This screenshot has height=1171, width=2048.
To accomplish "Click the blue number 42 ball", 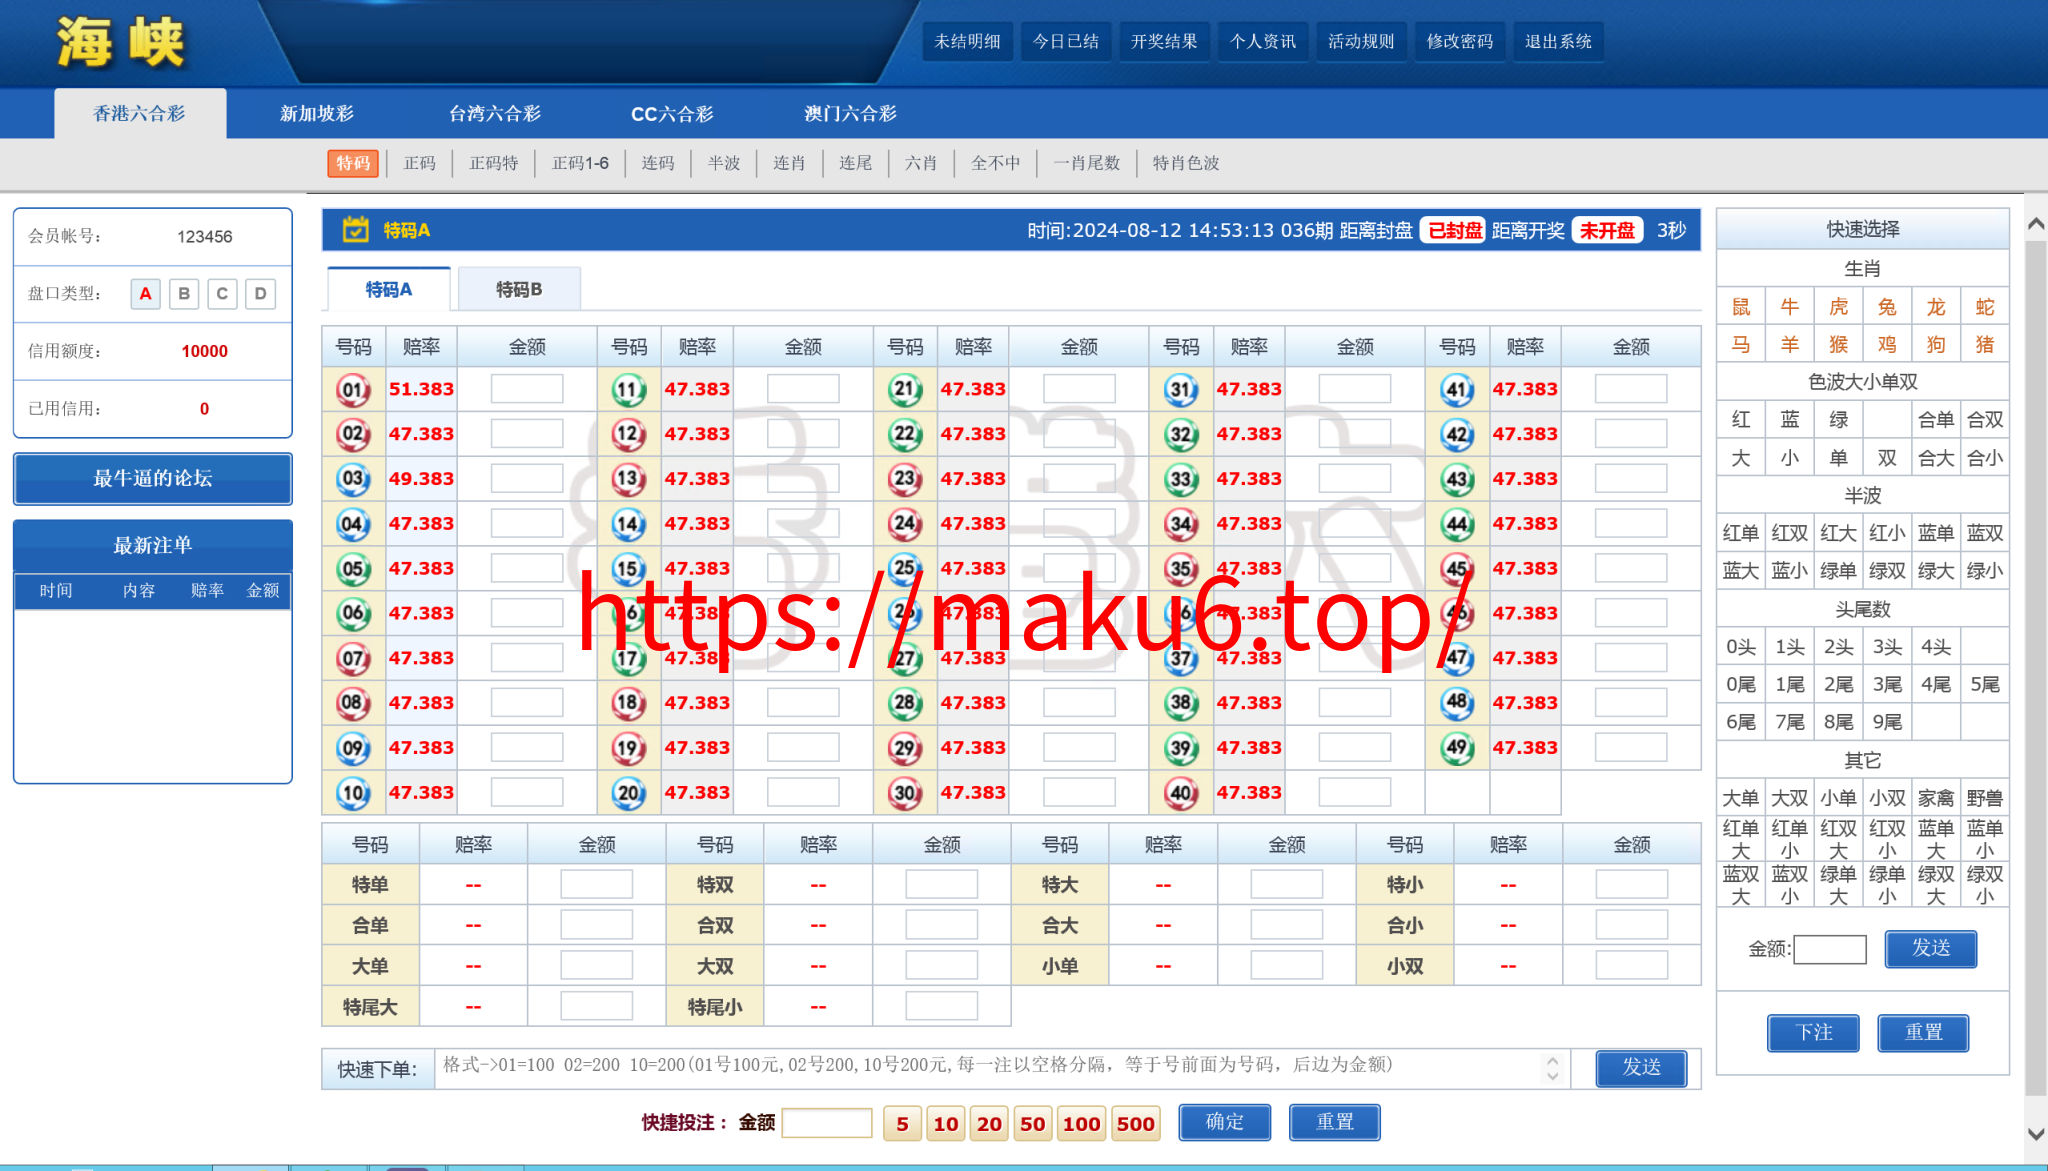I will click(1457, 434).
